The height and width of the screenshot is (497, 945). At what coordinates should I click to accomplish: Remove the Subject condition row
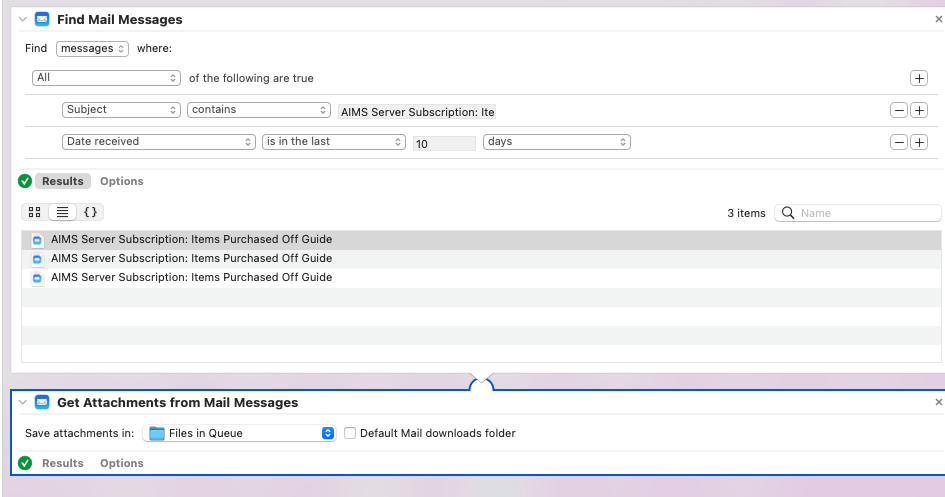point(898,110)
